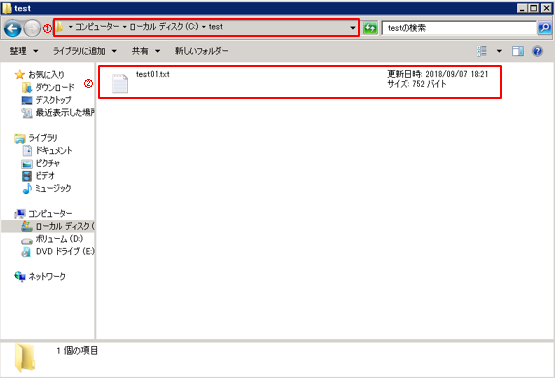Click the folder icon in details pane
This screenshot has width=555, height=378.
25,358
